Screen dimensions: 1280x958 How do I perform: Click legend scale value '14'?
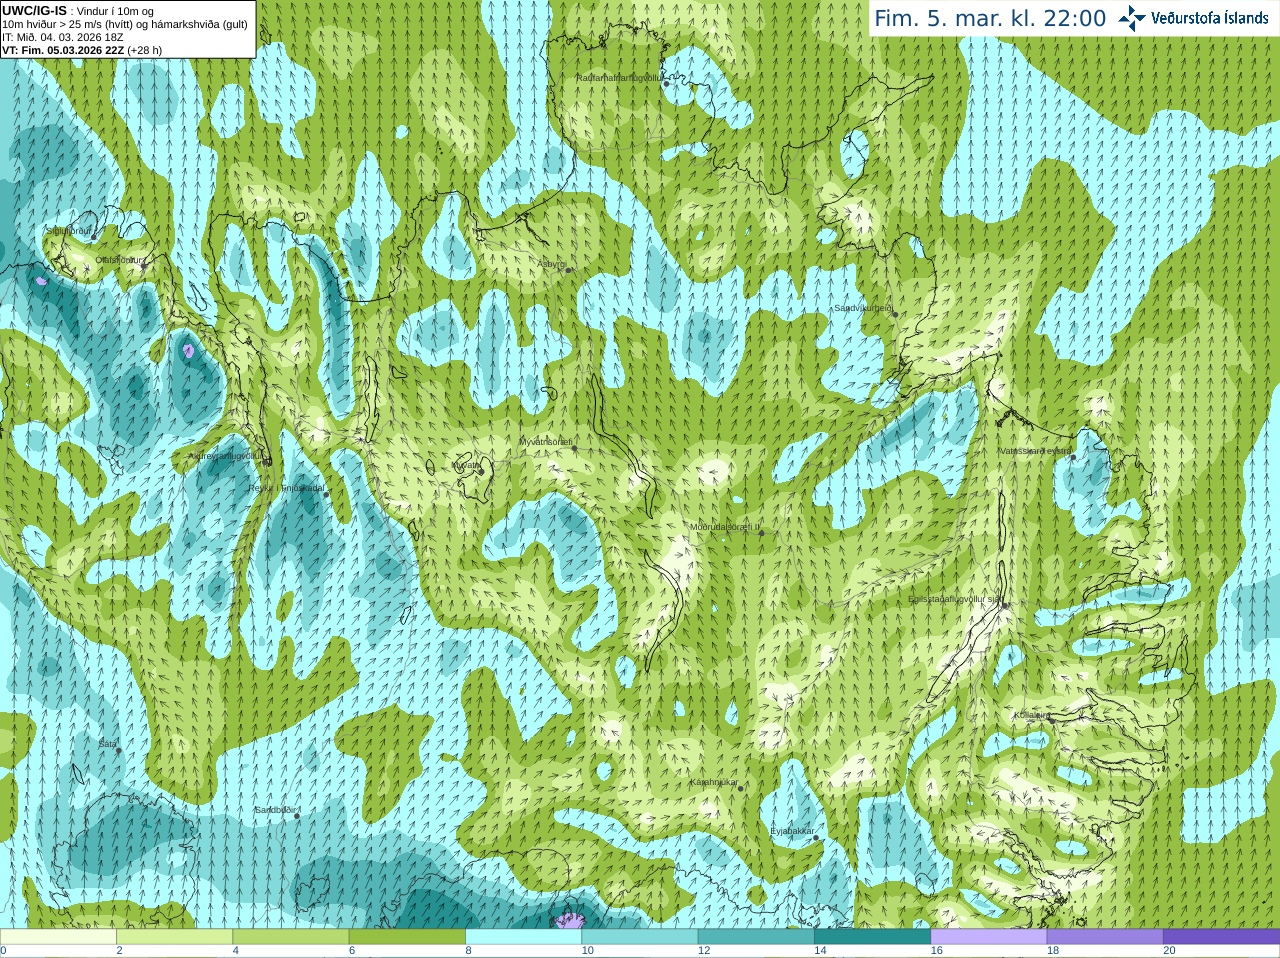(820, 951)
